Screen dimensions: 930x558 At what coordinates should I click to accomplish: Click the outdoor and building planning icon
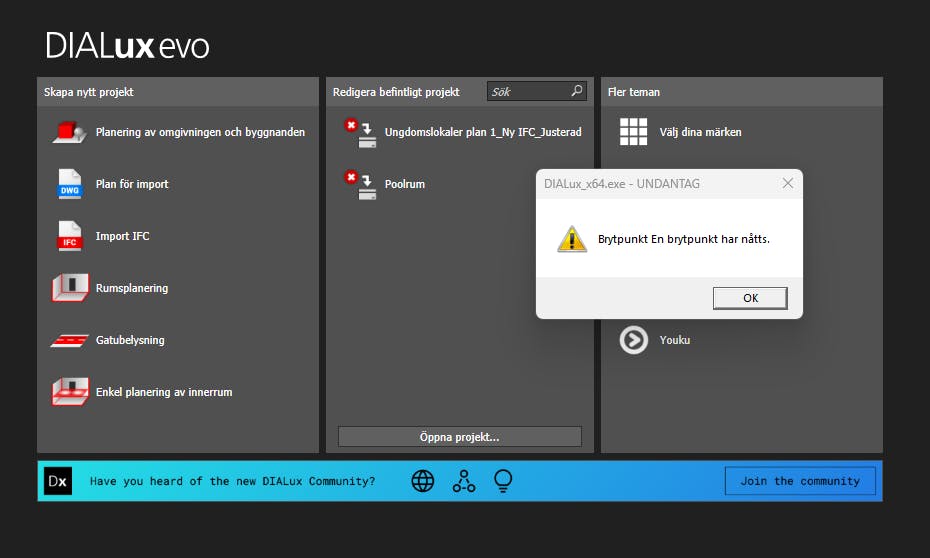(x=69, y=132)
